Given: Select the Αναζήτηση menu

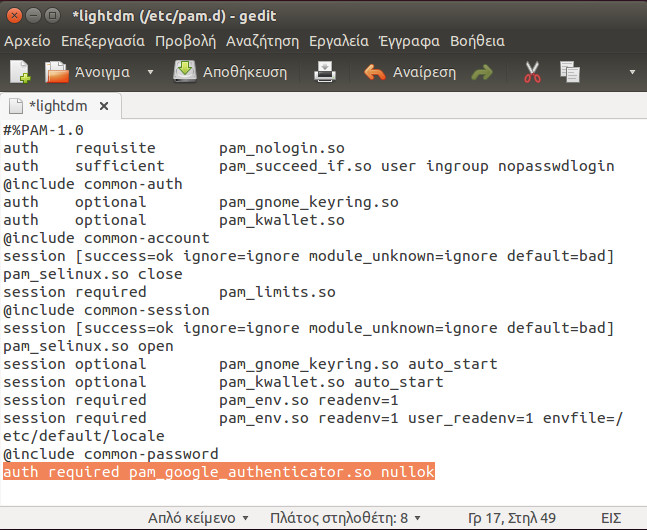Looking at the screenshot, I should tap(262, 41).
